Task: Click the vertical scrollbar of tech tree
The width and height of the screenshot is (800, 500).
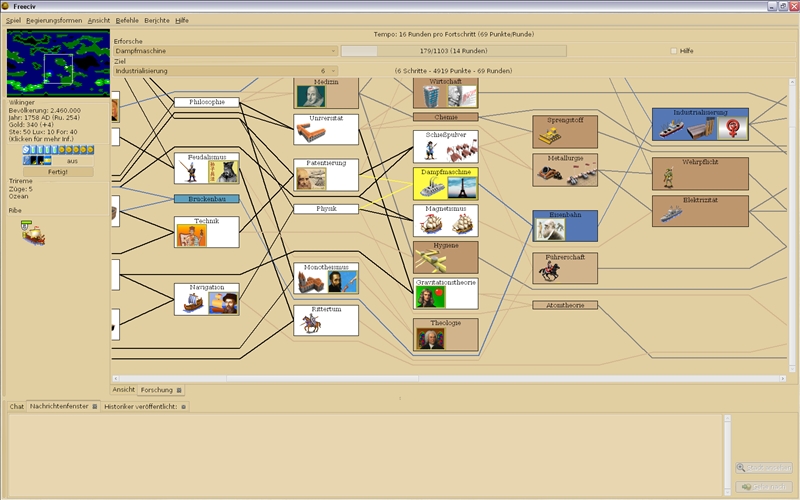Action: [x=792, y=225]
